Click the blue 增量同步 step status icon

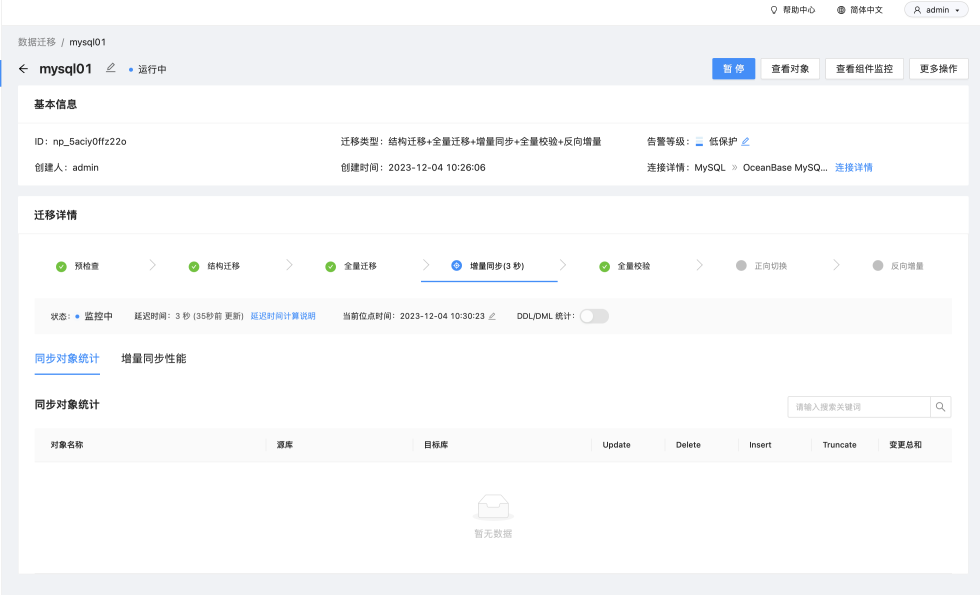[456, 266]
